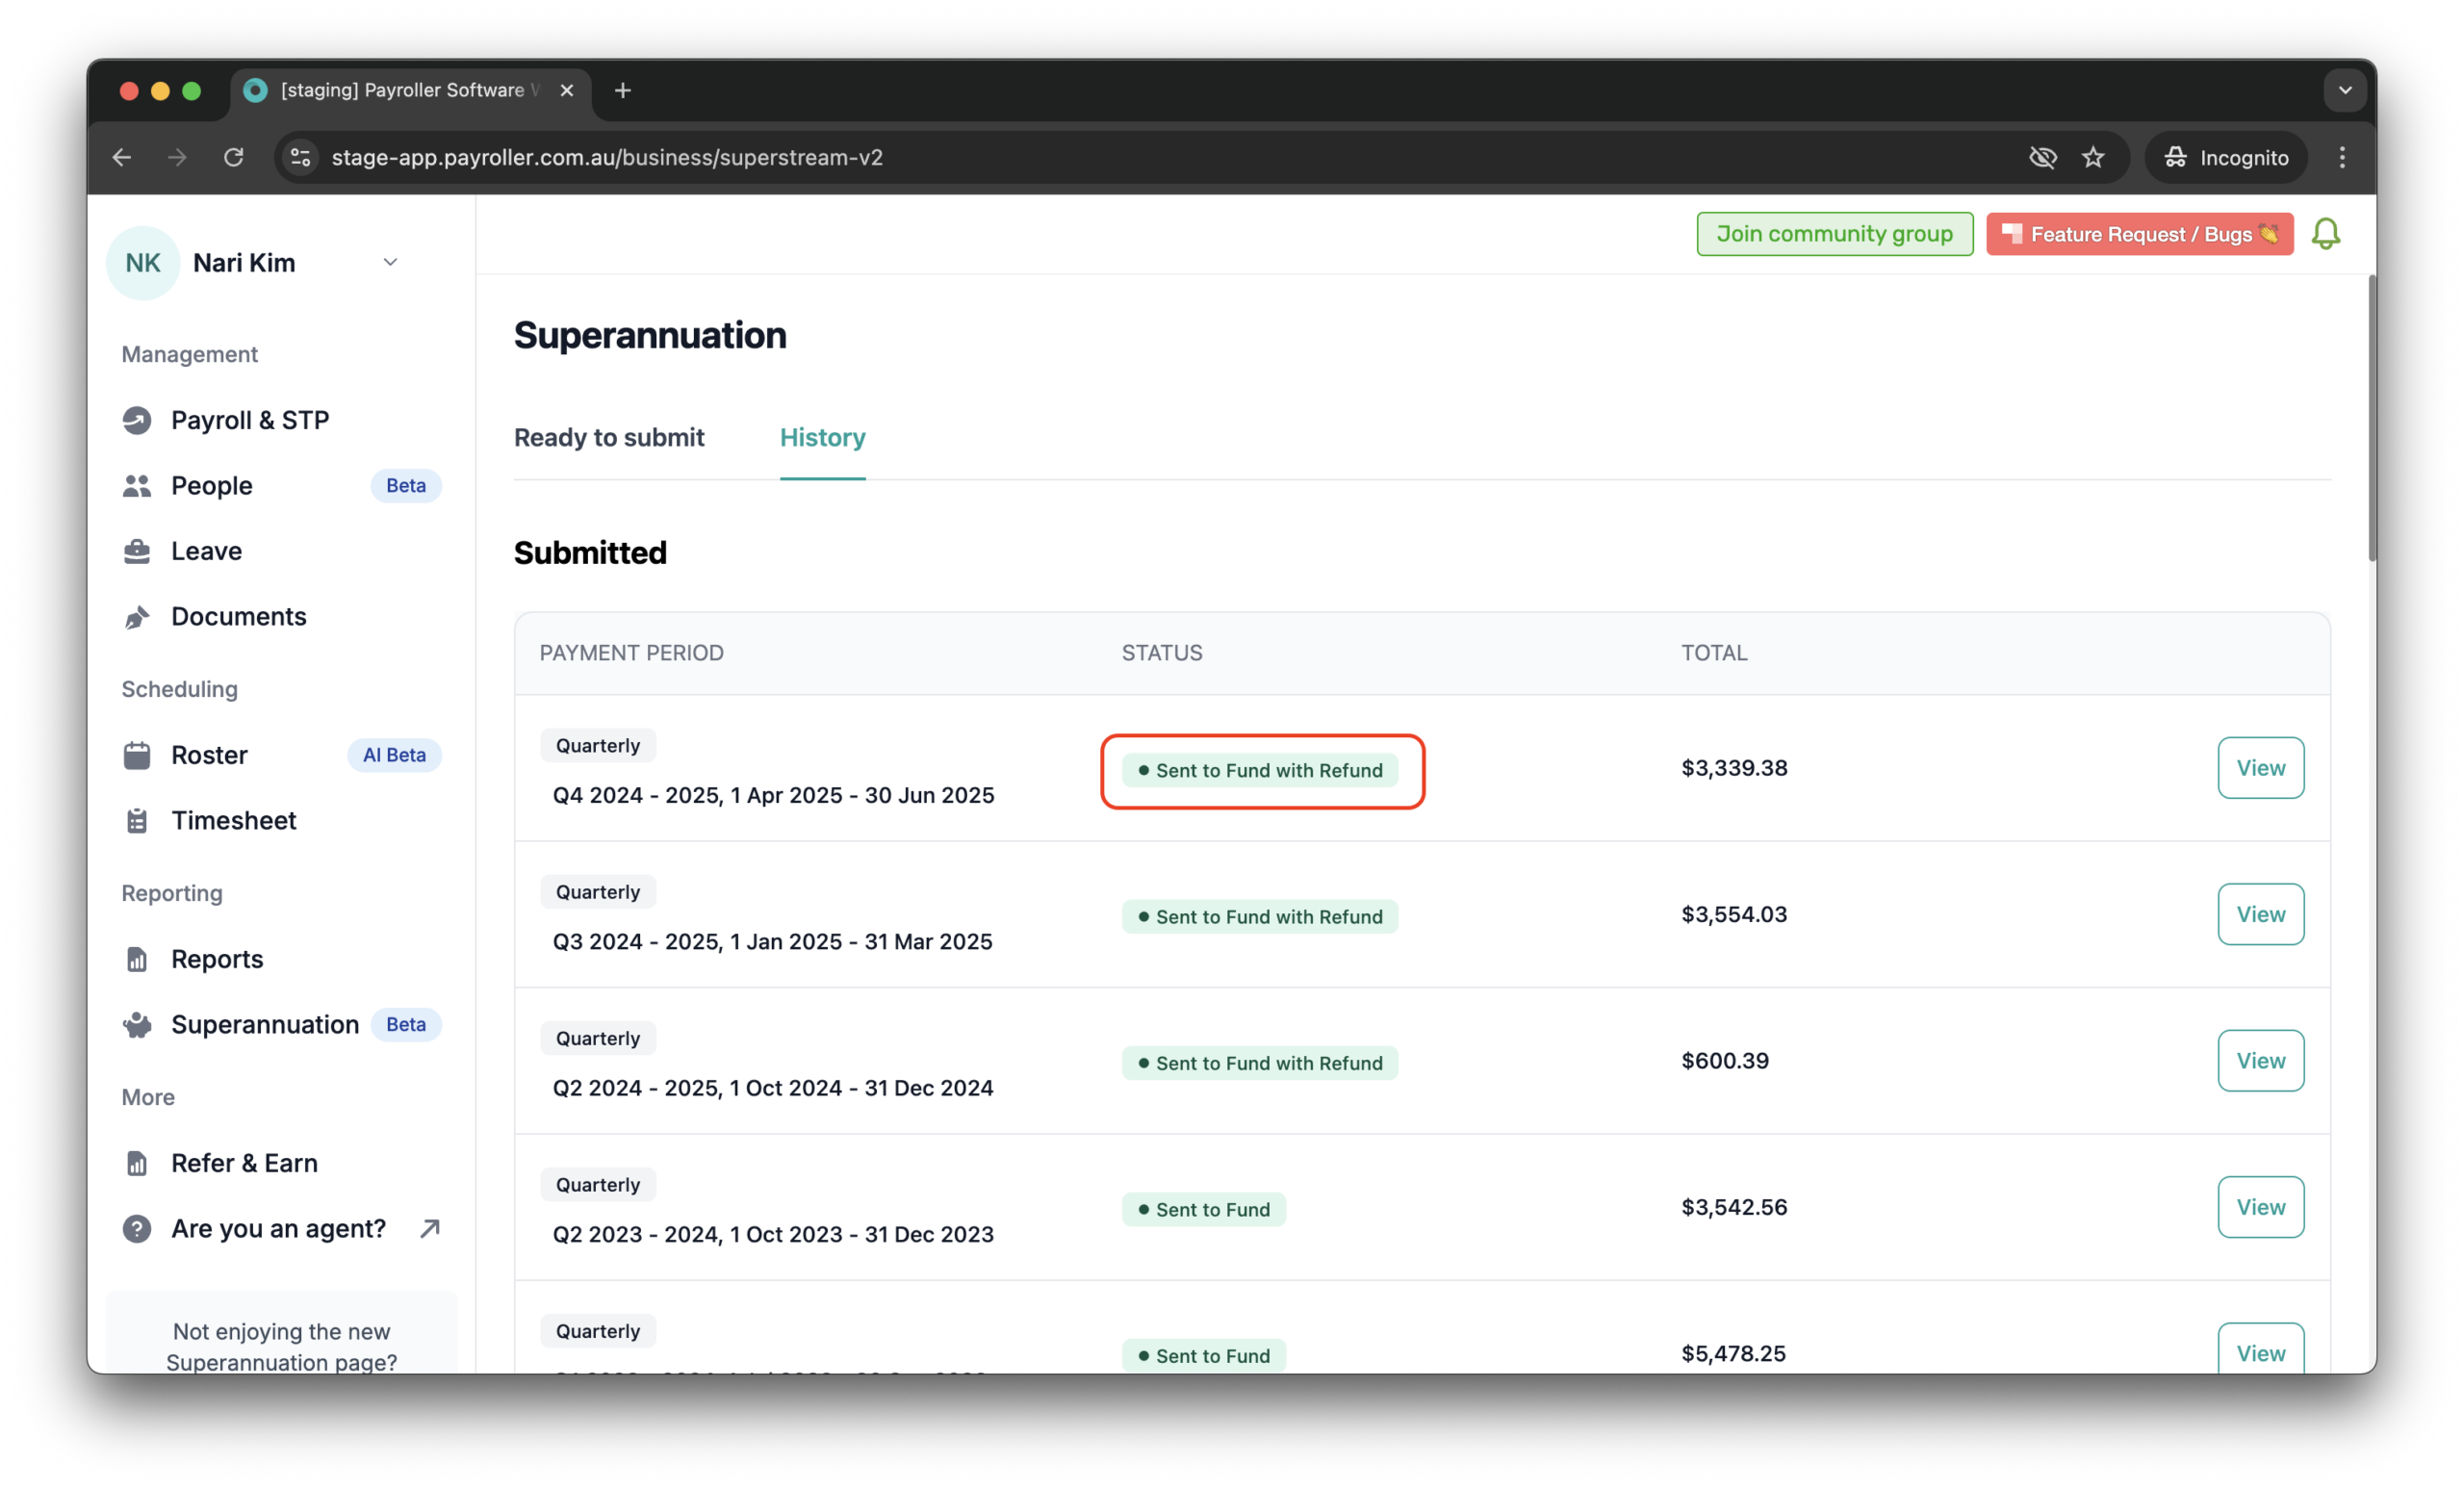This screenshot has width=2464, height=1489.
Task: Open Payroll & STP from the sidebar
Action: [138, 419]
